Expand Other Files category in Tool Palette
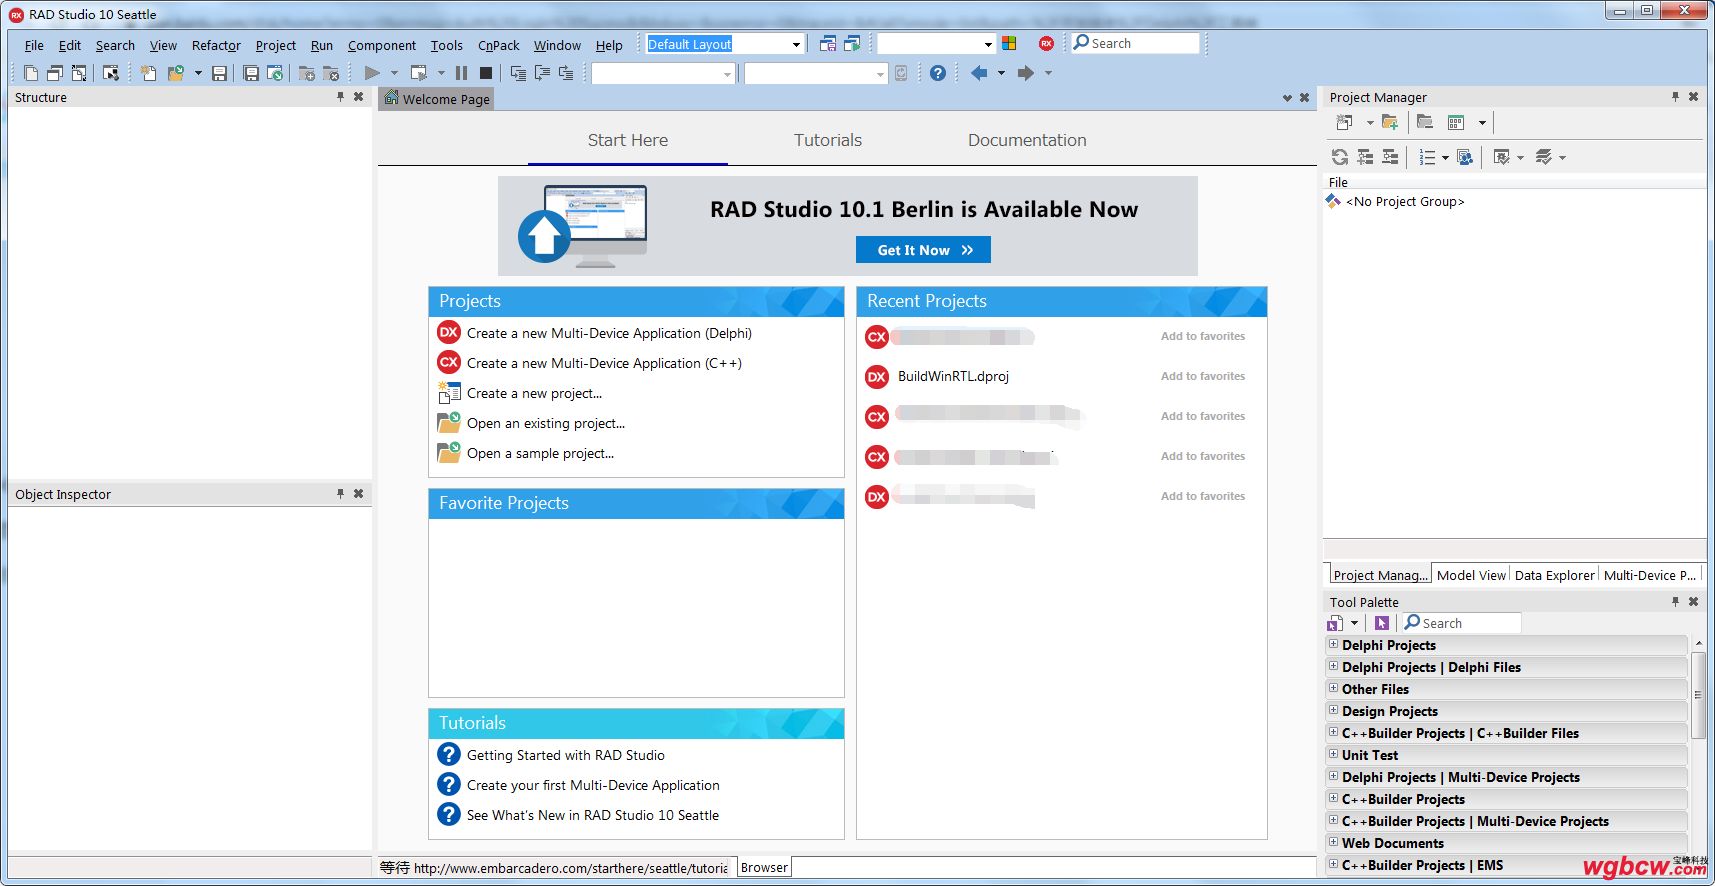 click(x=1333, y=689)
